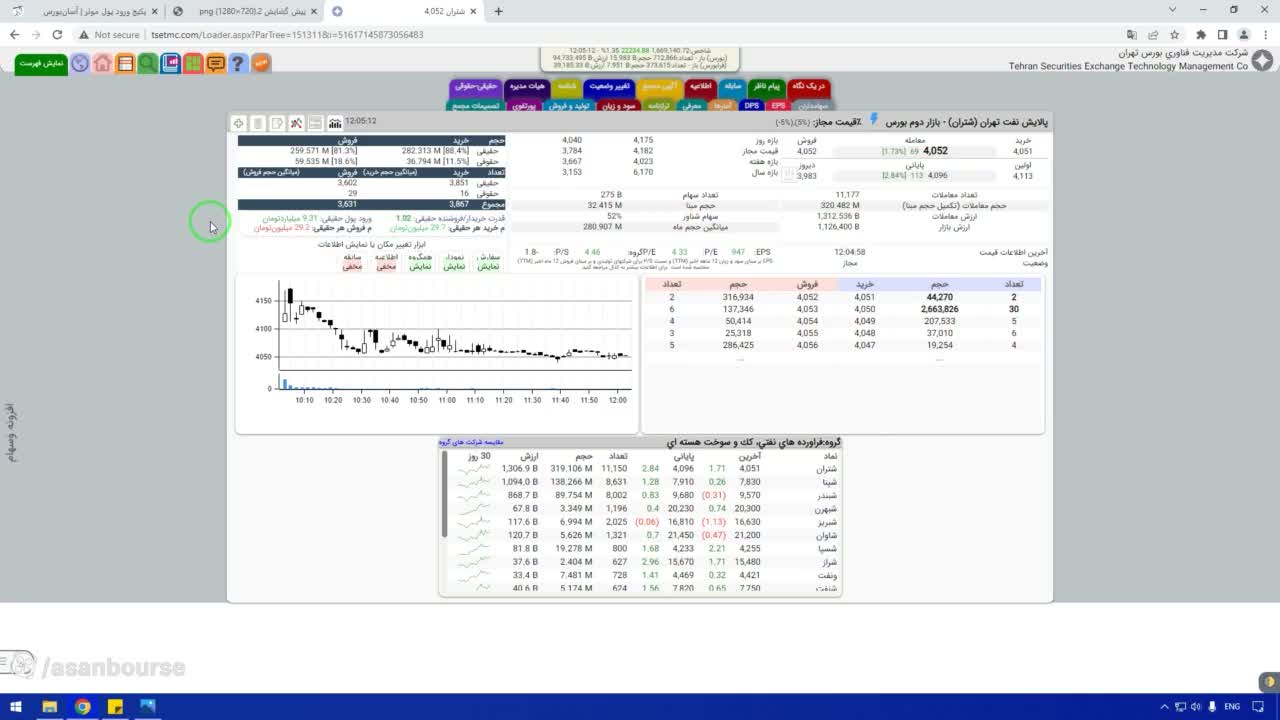The height and width of the screenshot is (720, 1280).
Task: Switch to the سابقه tab
Action: [733, 87]
